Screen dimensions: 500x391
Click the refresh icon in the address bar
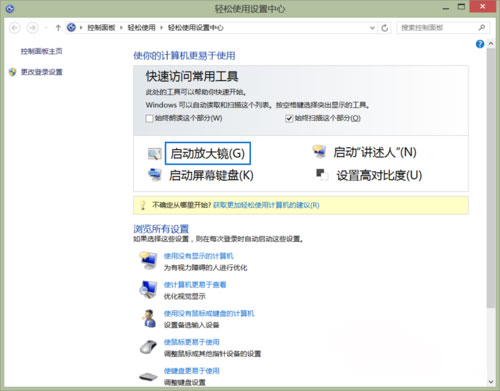tap(385, 28)
